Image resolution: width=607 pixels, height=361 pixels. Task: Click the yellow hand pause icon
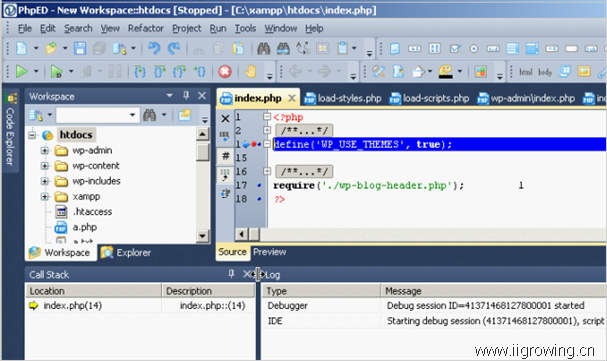pos(251,71)
